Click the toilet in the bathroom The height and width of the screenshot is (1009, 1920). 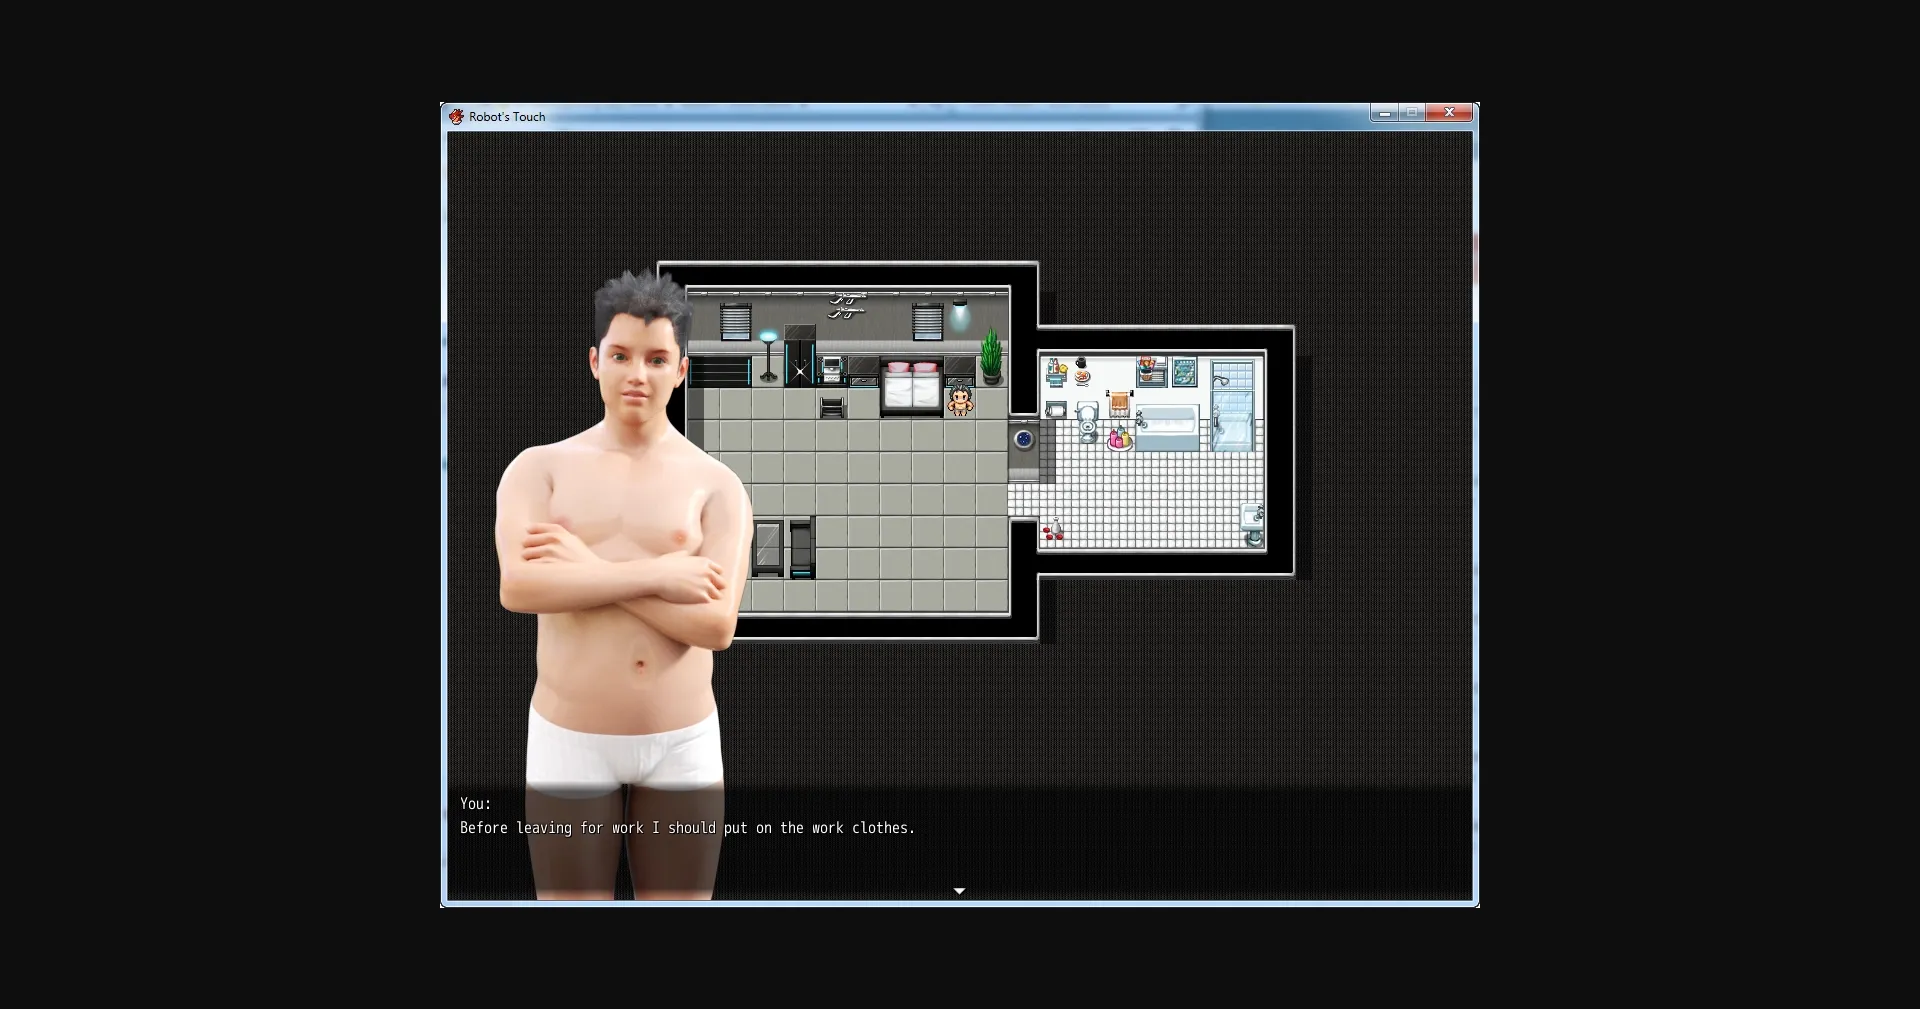pos(1088,421)
